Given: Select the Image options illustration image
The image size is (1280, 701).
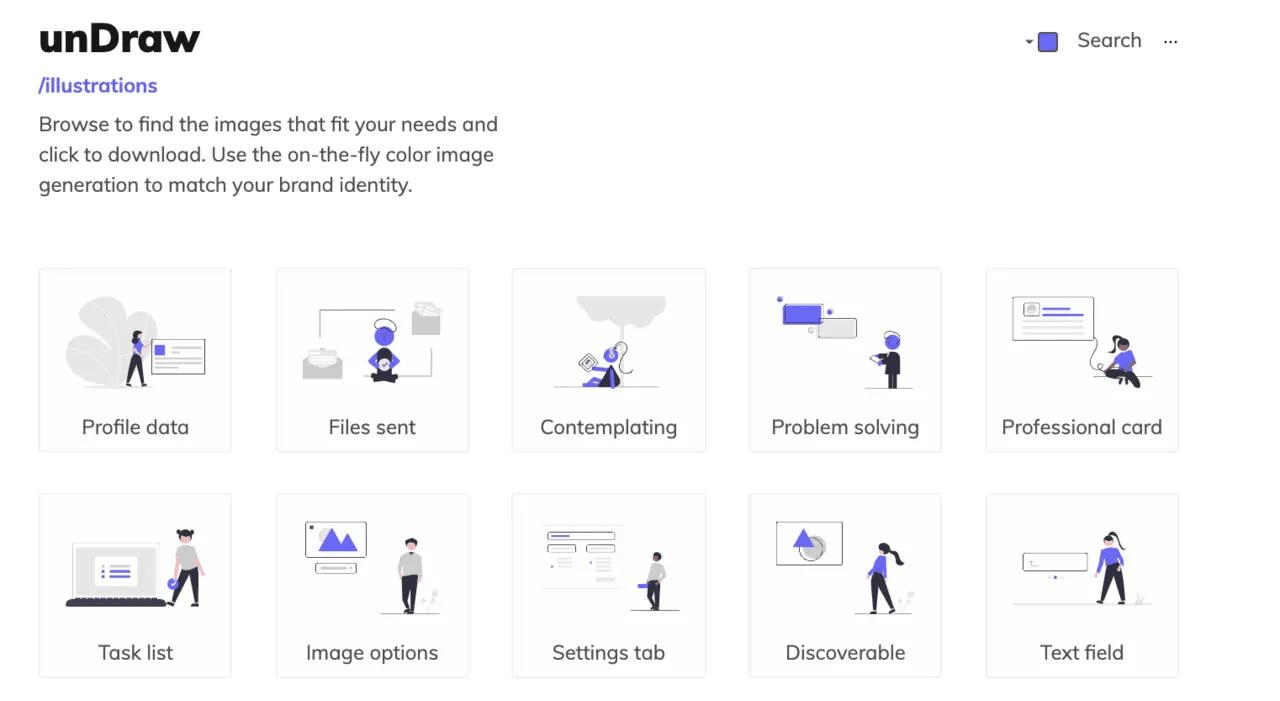Looking at the screenshot, I should [372, 567].
